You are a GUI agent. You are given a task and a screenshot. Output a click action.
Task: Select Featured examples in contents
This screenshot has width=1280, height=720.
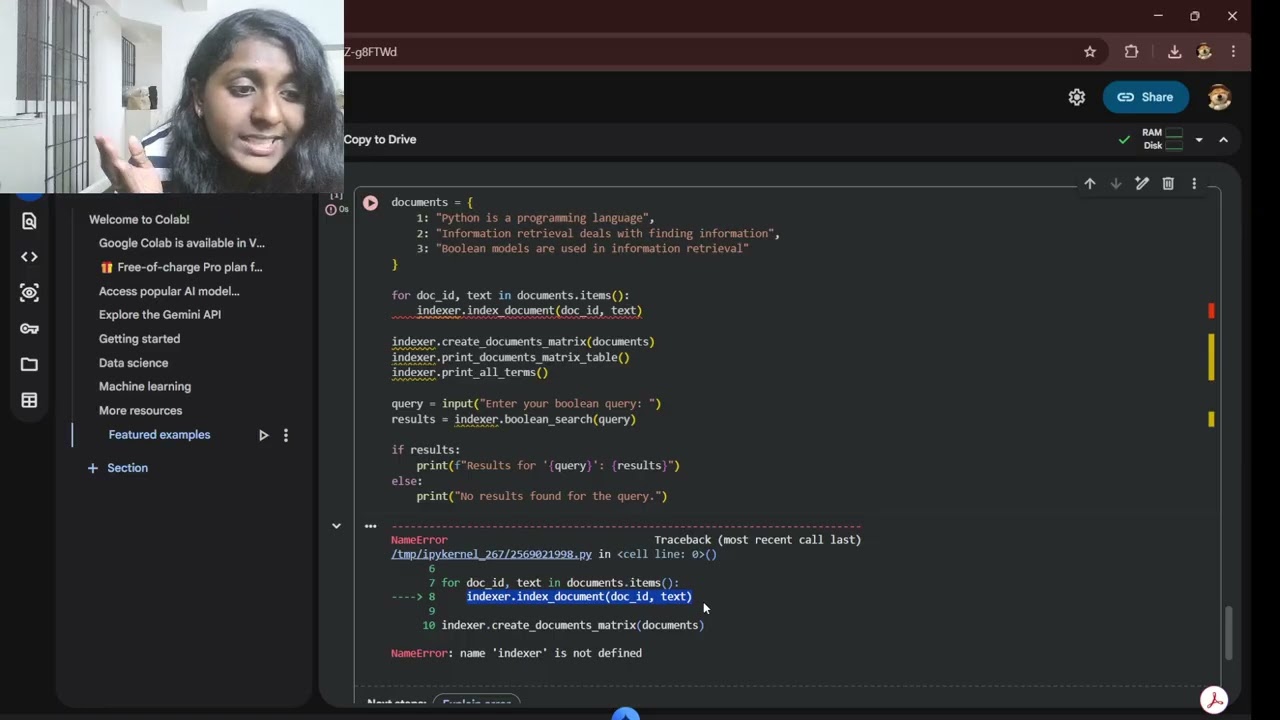(159, 435)
